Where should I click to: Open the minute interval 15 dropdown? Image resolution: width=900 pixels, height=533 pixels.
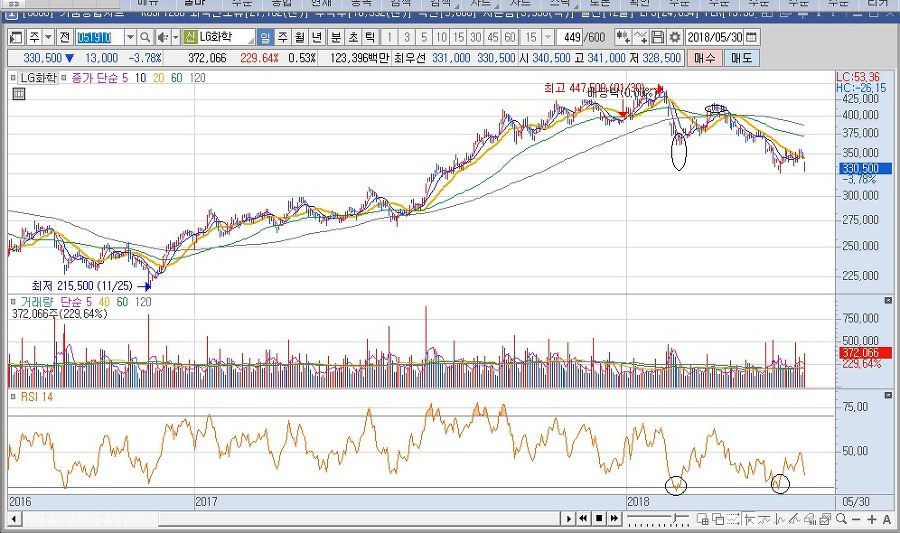click(x=546, y=37)
